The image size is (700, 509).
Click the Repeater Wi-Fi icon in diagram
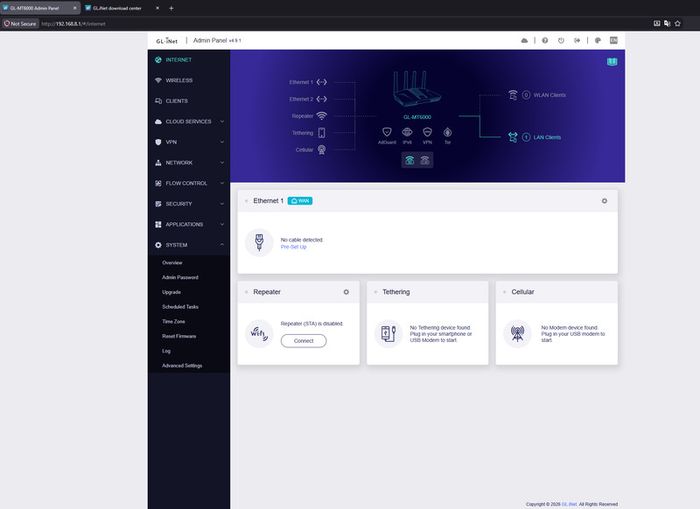click(x=321, y=116)
